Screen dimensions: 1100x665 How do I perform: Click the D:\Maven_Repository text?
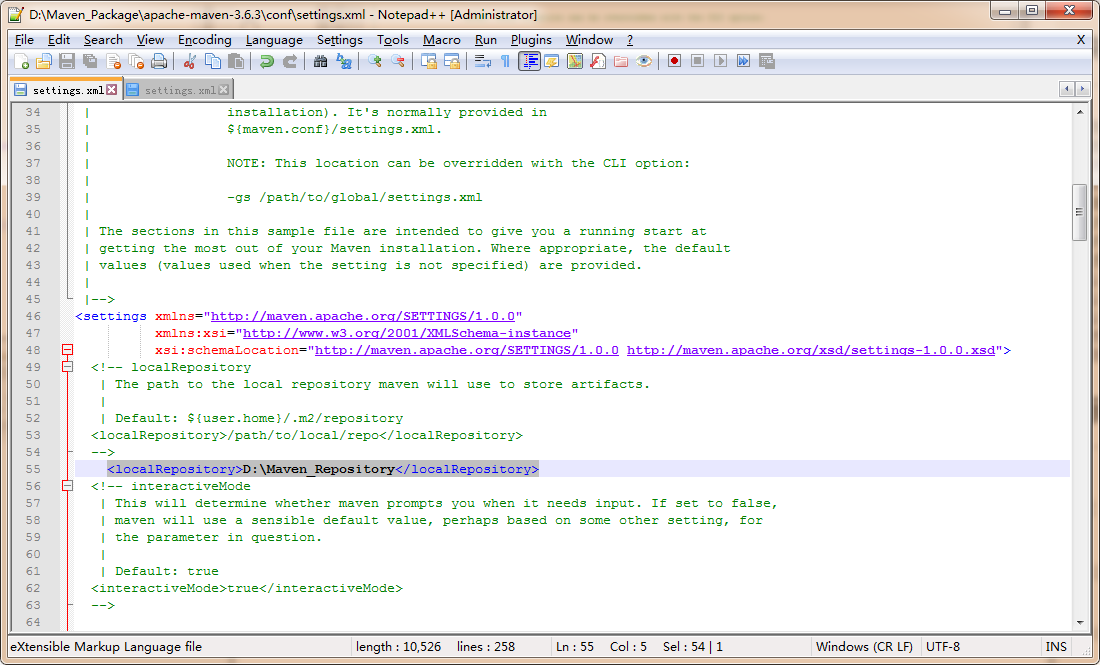318,469
